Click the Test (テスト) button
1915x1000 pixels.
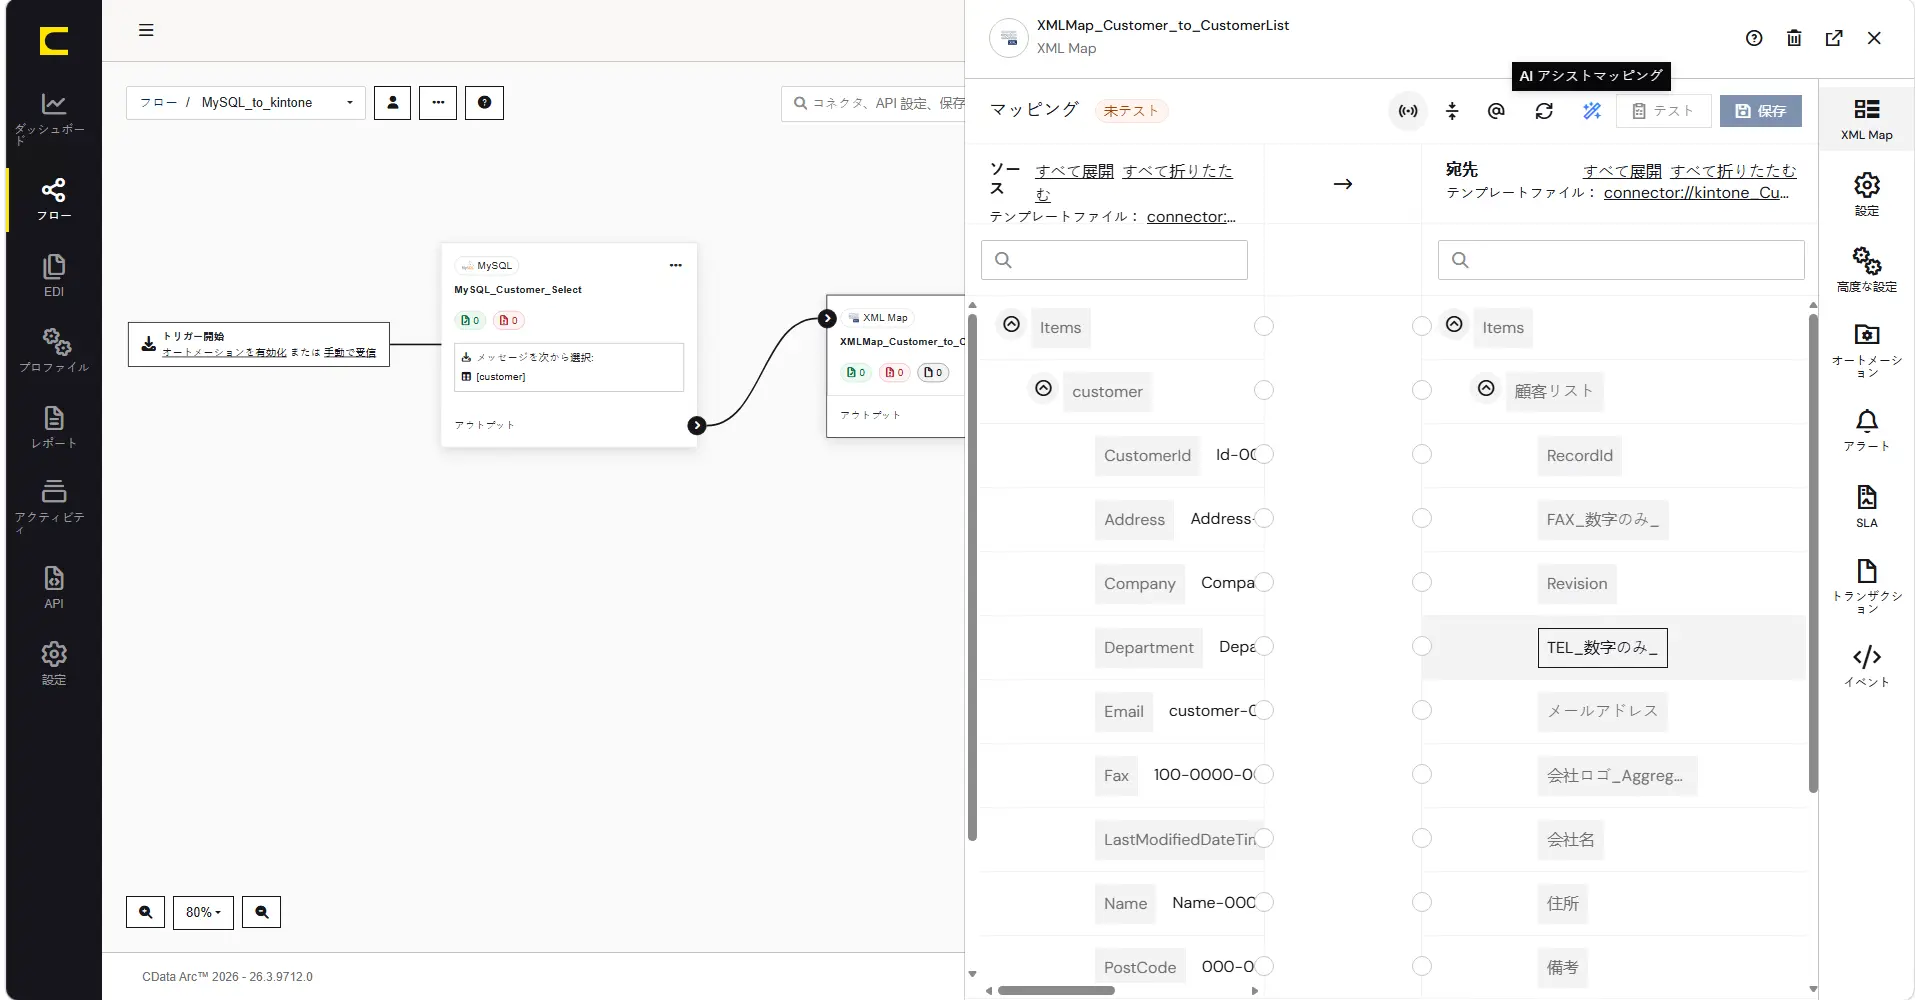(x=1663, y=111)
